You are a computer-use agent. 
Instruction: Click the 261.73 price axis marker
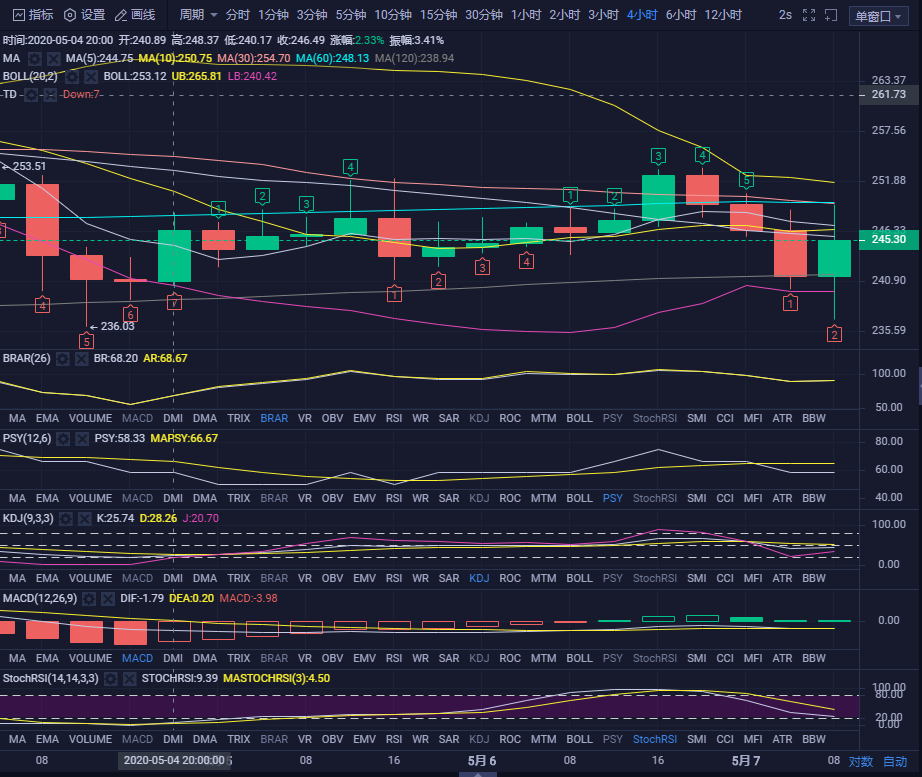point(888,95)
